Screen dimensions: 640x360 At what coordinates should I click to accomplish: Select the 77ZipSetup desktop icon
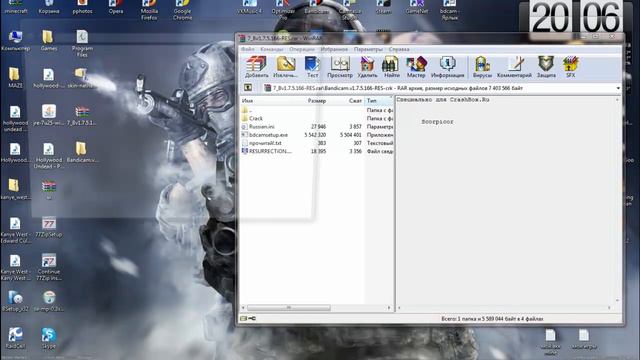[49, 227]
